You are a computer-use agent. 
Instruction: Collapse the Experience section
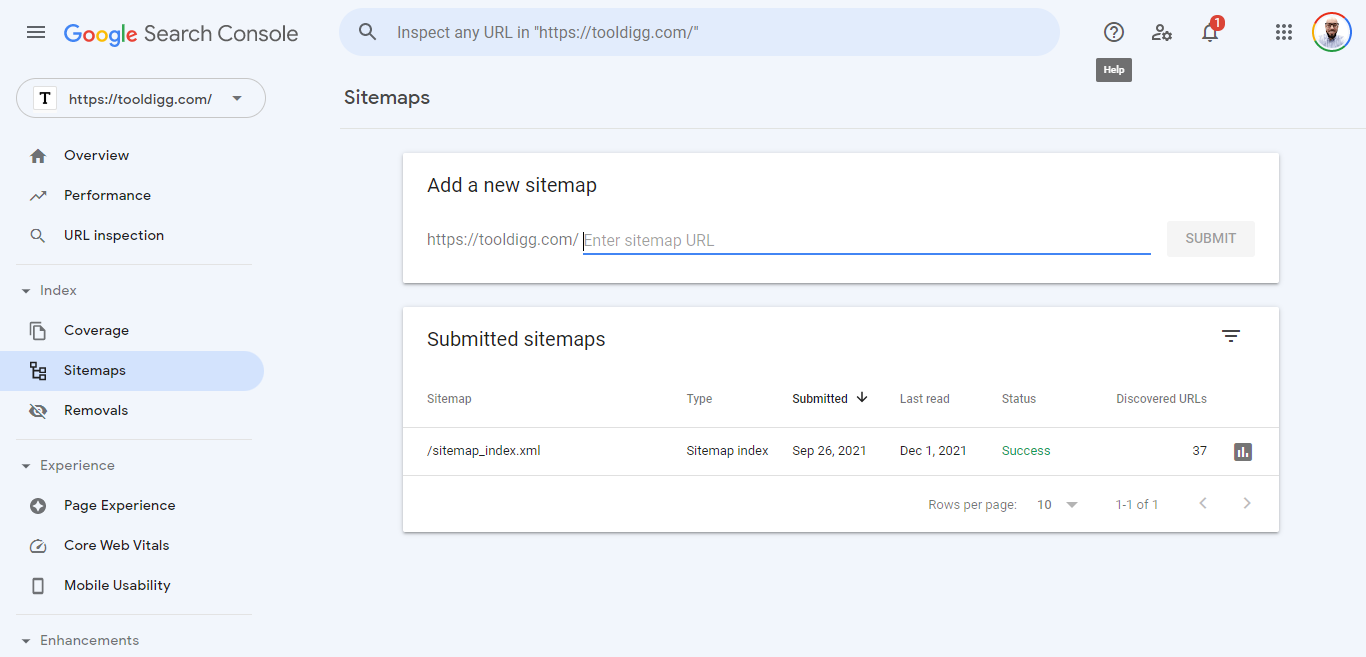(27, 466)
